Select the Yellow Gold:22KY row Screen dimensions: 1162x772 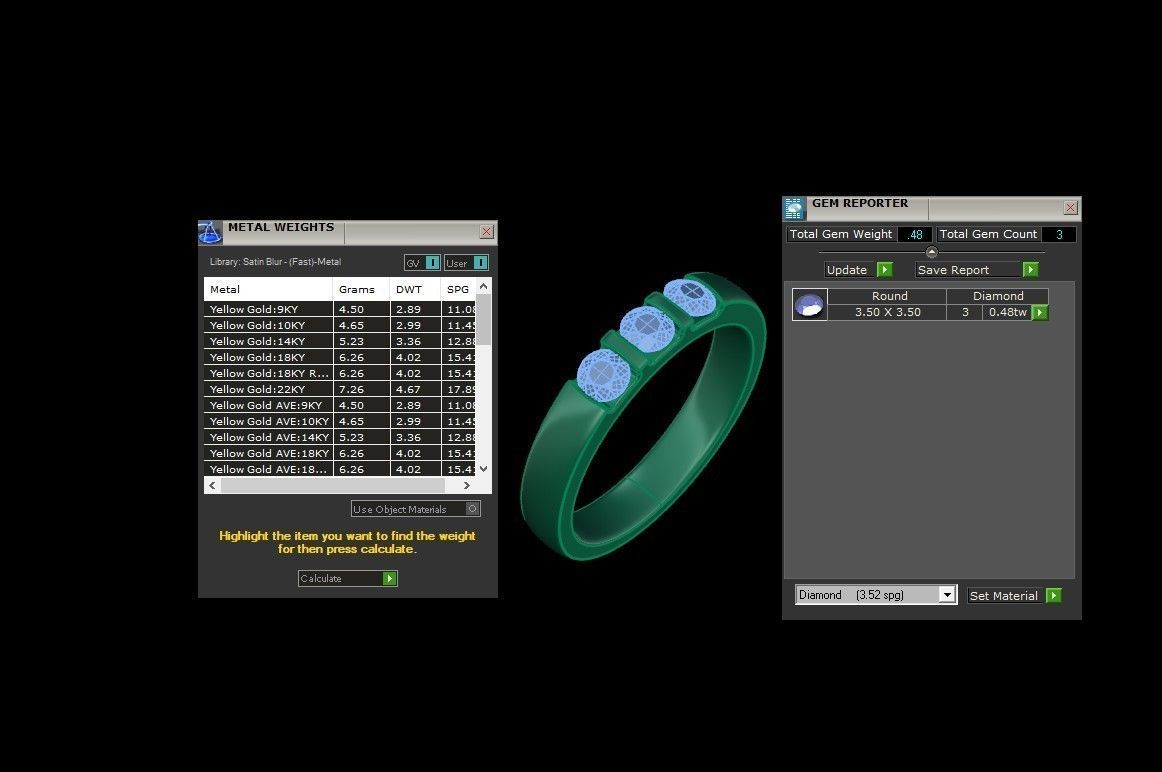[340, 390]
